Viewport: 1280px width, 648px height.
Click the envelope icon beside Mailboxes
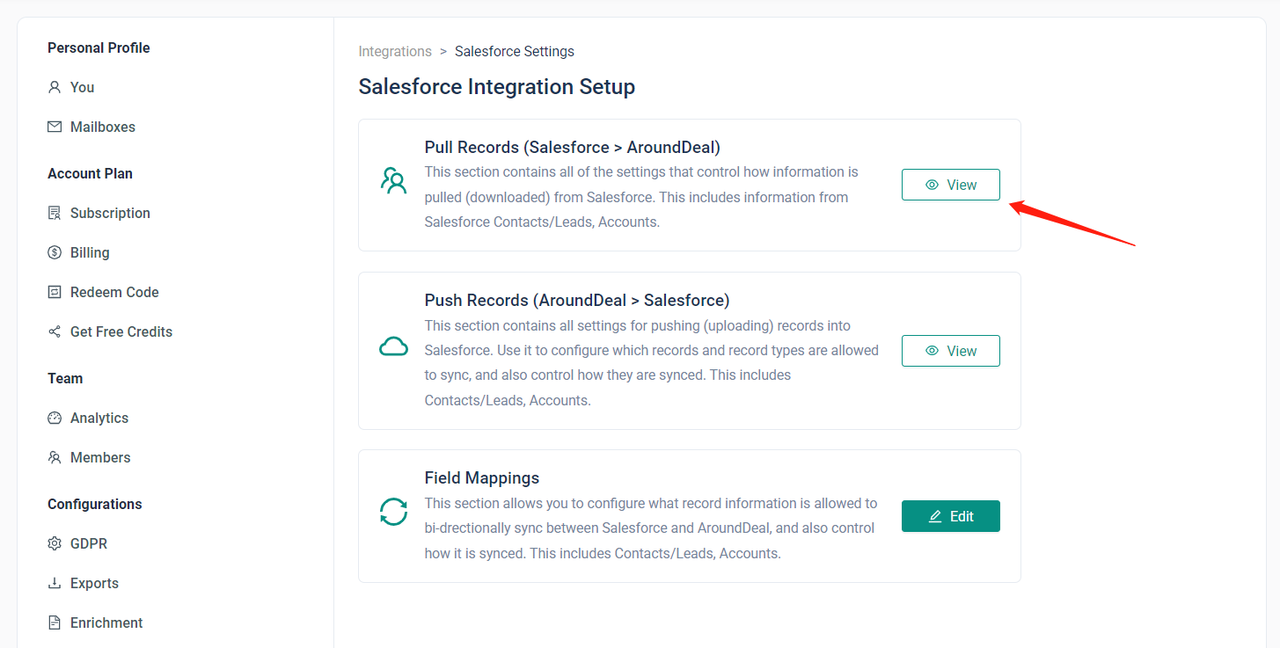pyautogui.click(x=55, y=127)
